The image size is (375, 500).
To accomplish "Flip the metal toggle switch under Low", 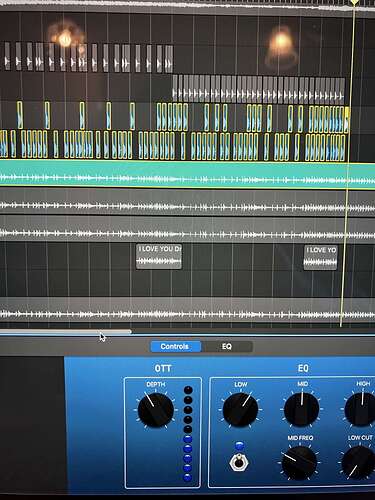I will click(x=239, y=462).
